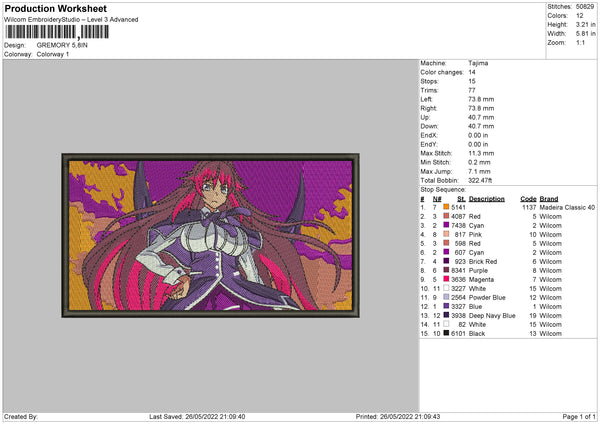Click the Colors value 12

tap(580, 16)
